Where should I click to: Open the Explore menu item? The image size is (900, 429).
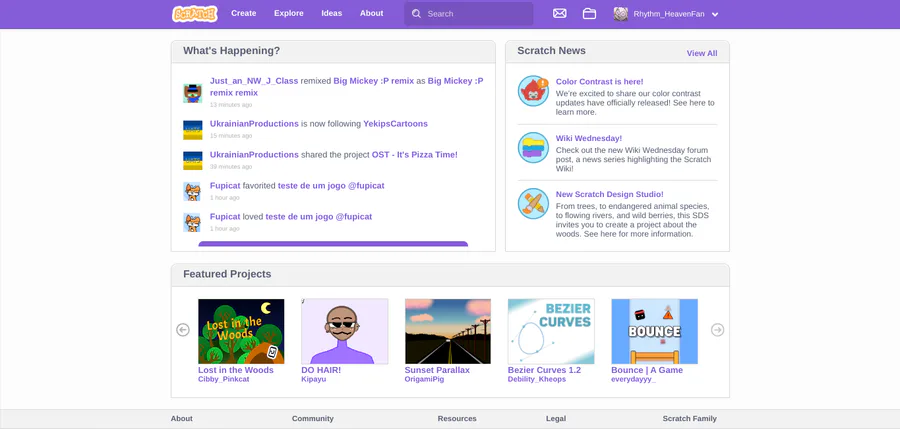[289, 13]
